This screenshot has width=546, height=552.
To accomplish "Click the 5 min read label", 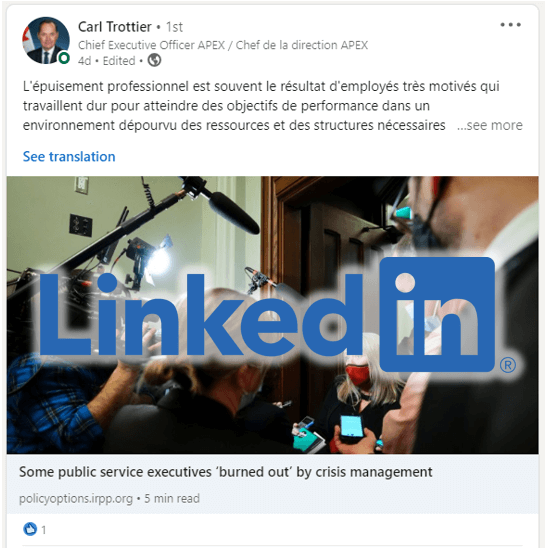I will tap(172, 498).
